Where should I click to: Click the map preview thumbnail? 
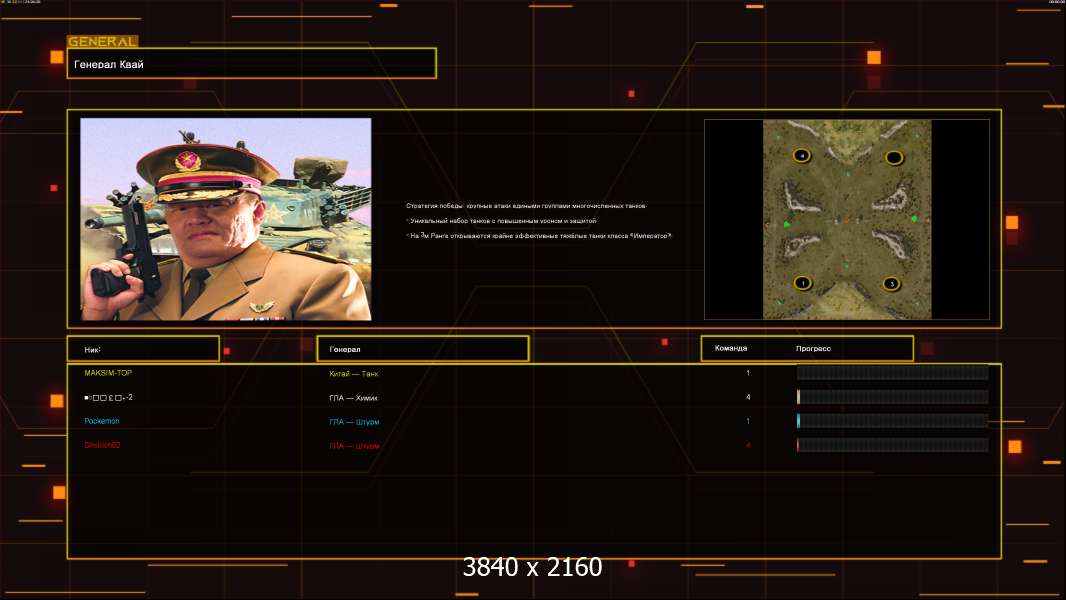847,219
